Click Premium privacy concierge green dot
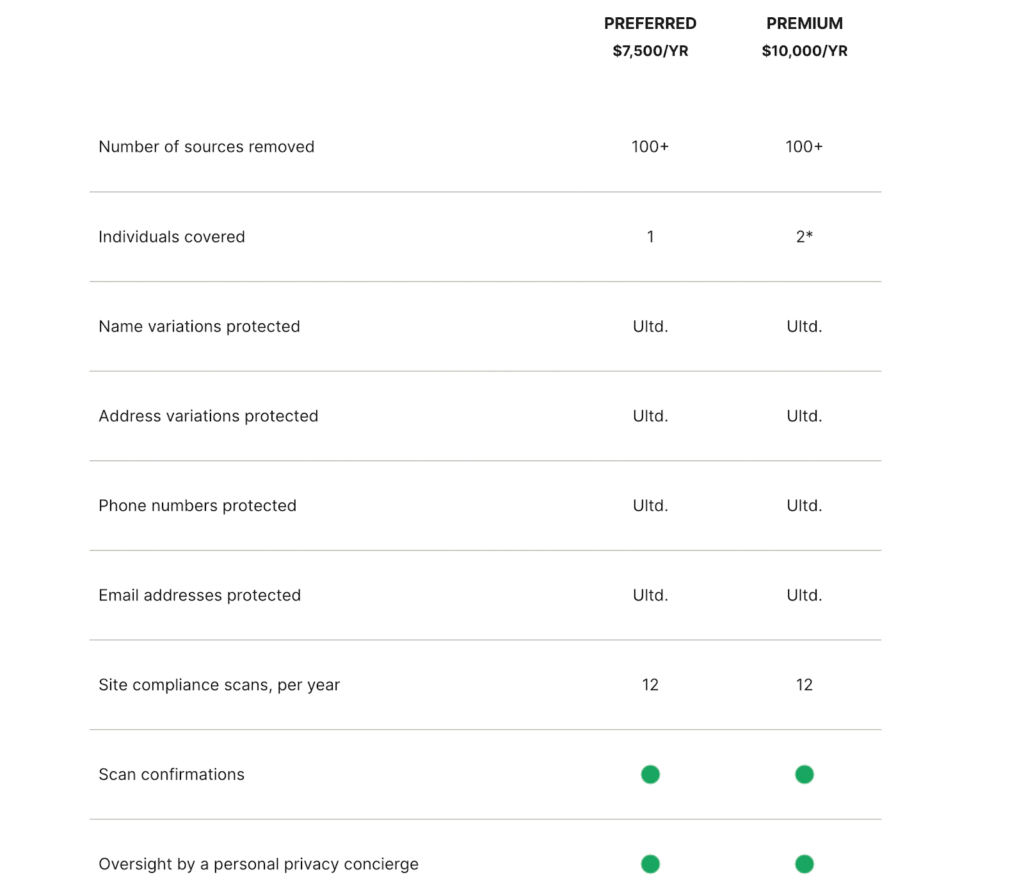This screenshot has width=1024, height=893. click(x=804, y=864)
